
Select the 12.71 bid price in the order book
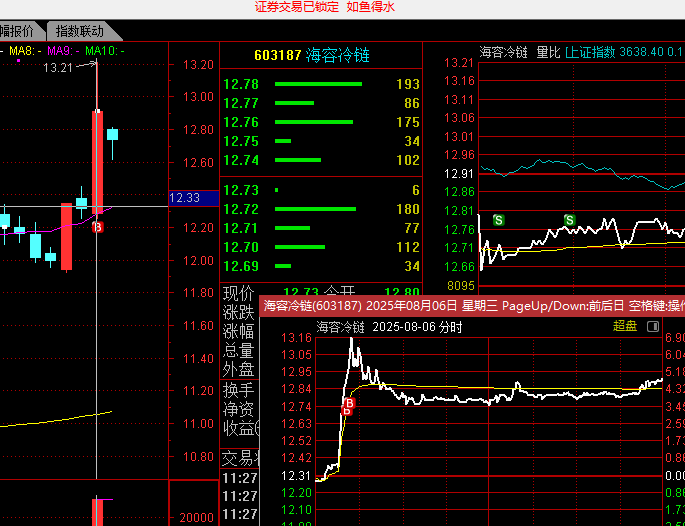[241, 228]
